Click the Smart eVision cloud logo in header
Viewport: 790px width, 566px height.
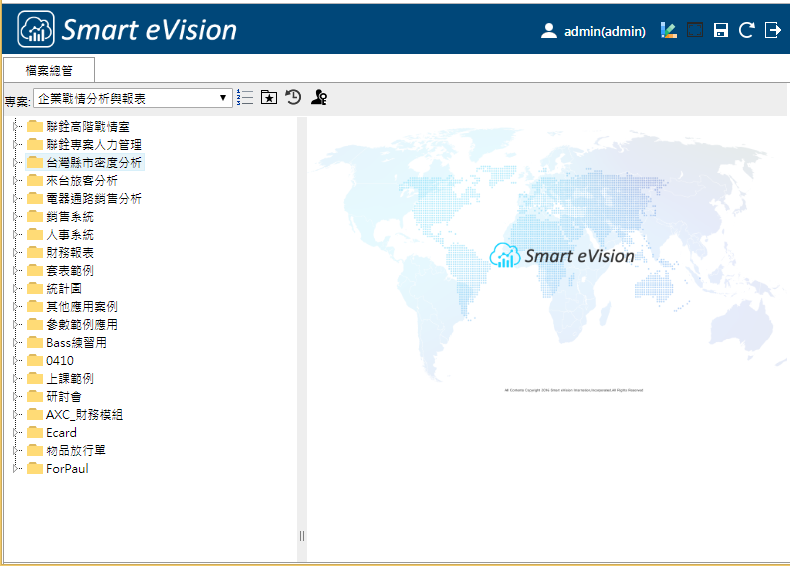click(x=36, y=29)
